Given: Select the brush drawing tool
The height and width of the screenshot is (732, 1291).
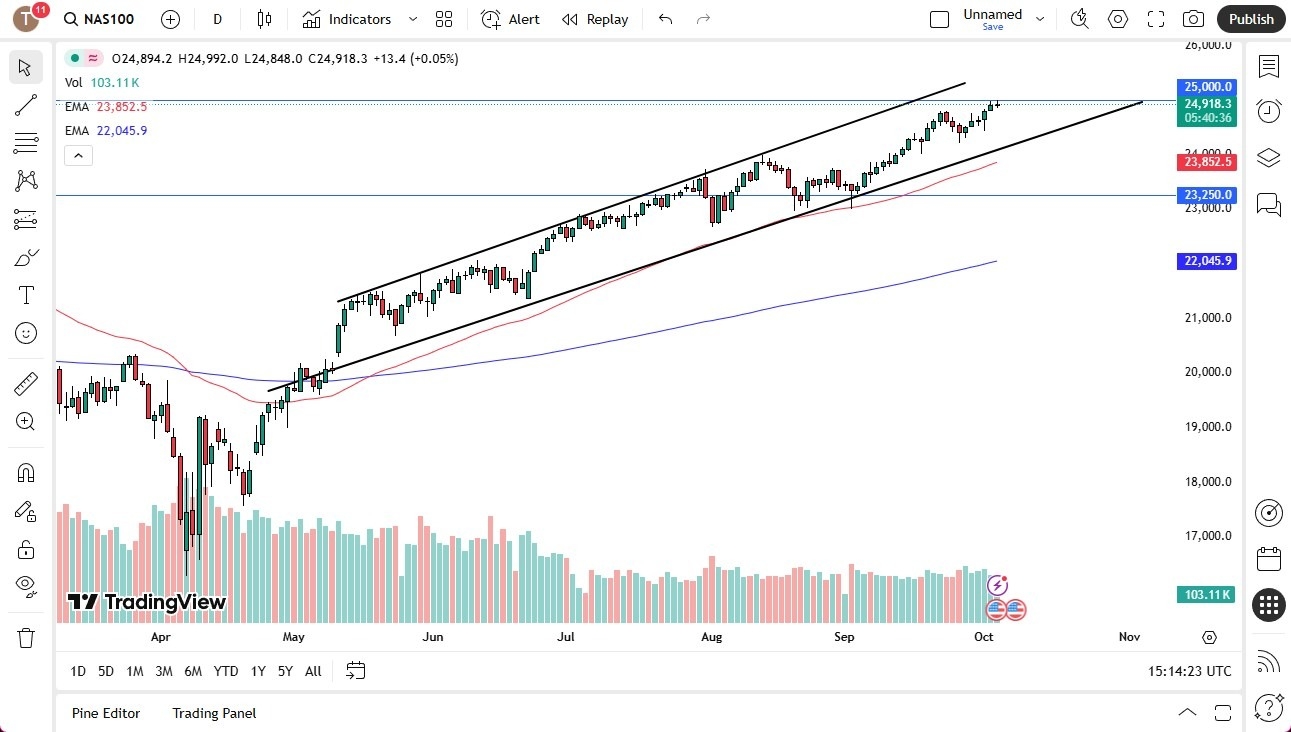Looking at the screenshot, I should (25, 257).
